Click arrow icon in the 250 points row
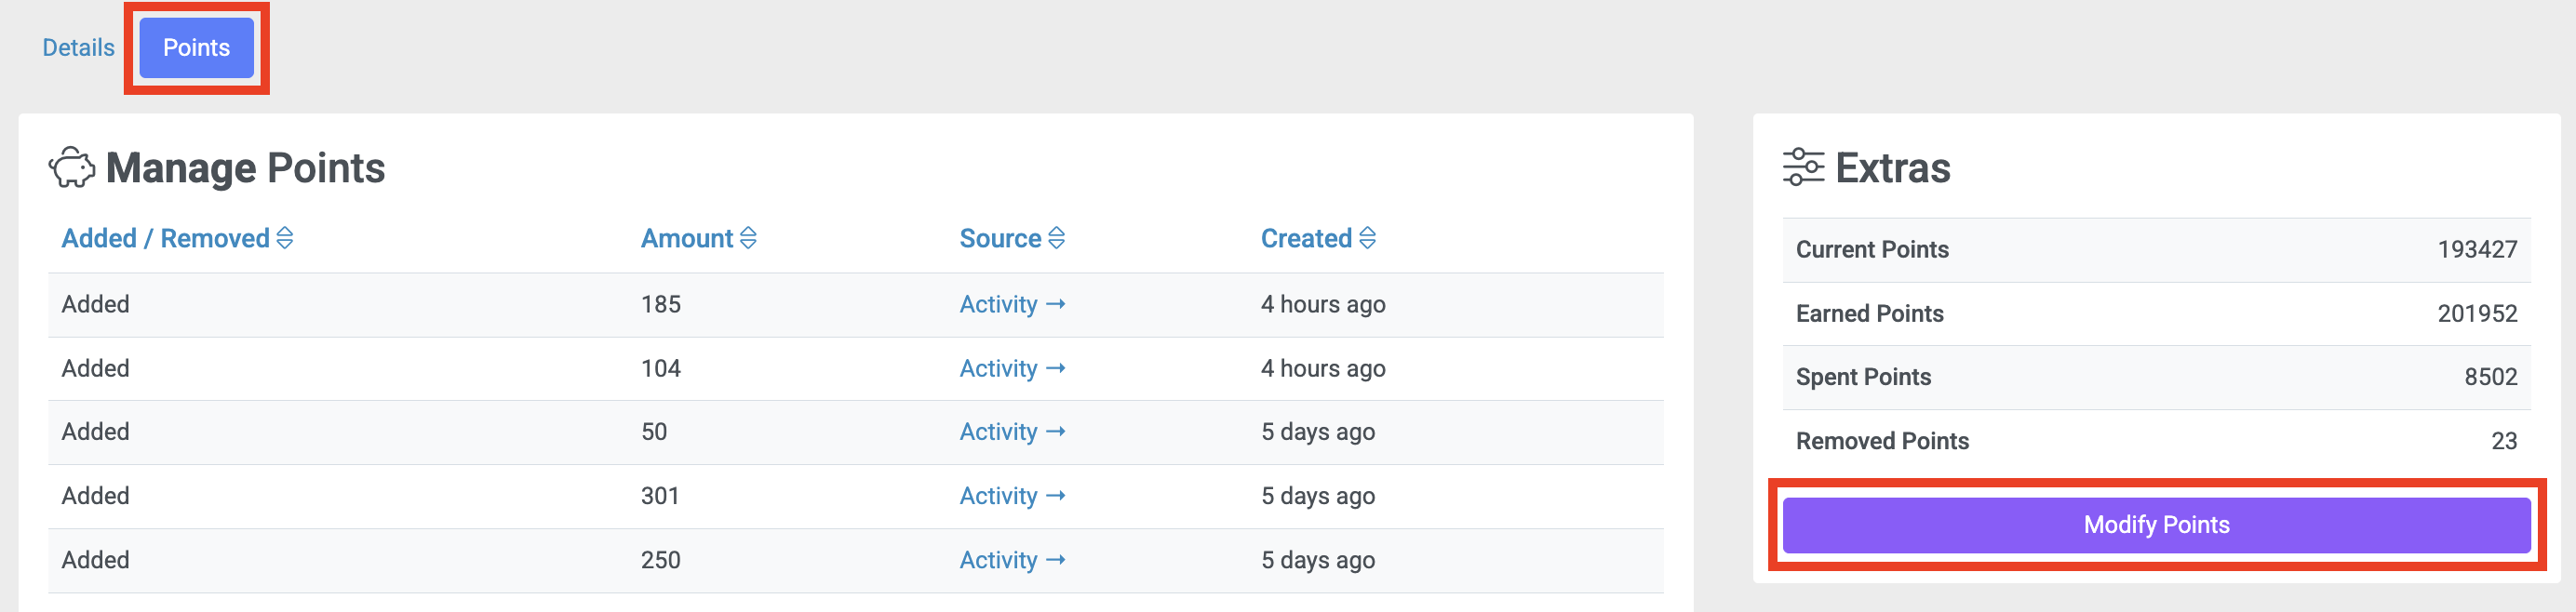This screenshot has width=2576, height=612. [x=1055, y=560]
